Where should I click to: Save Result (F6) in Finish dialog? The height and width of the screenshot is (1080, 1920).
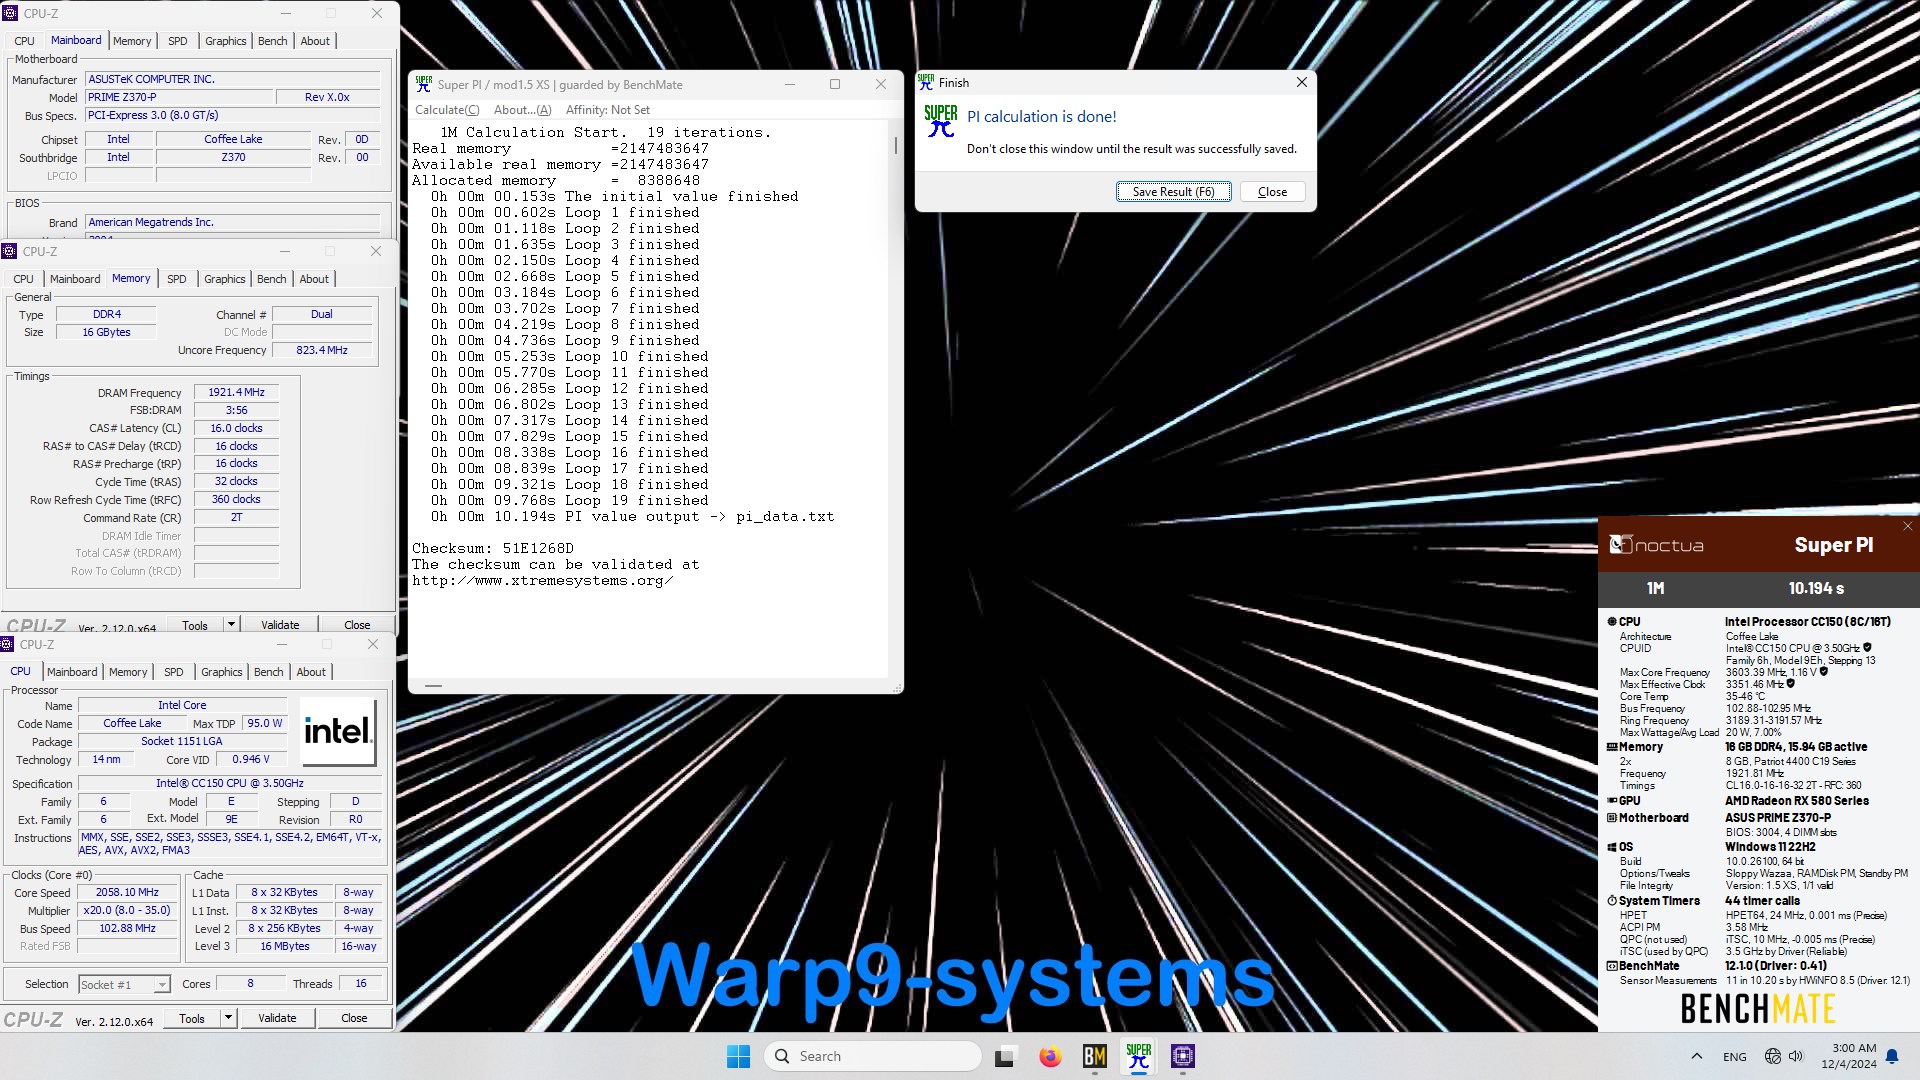tap(1173, 192)
